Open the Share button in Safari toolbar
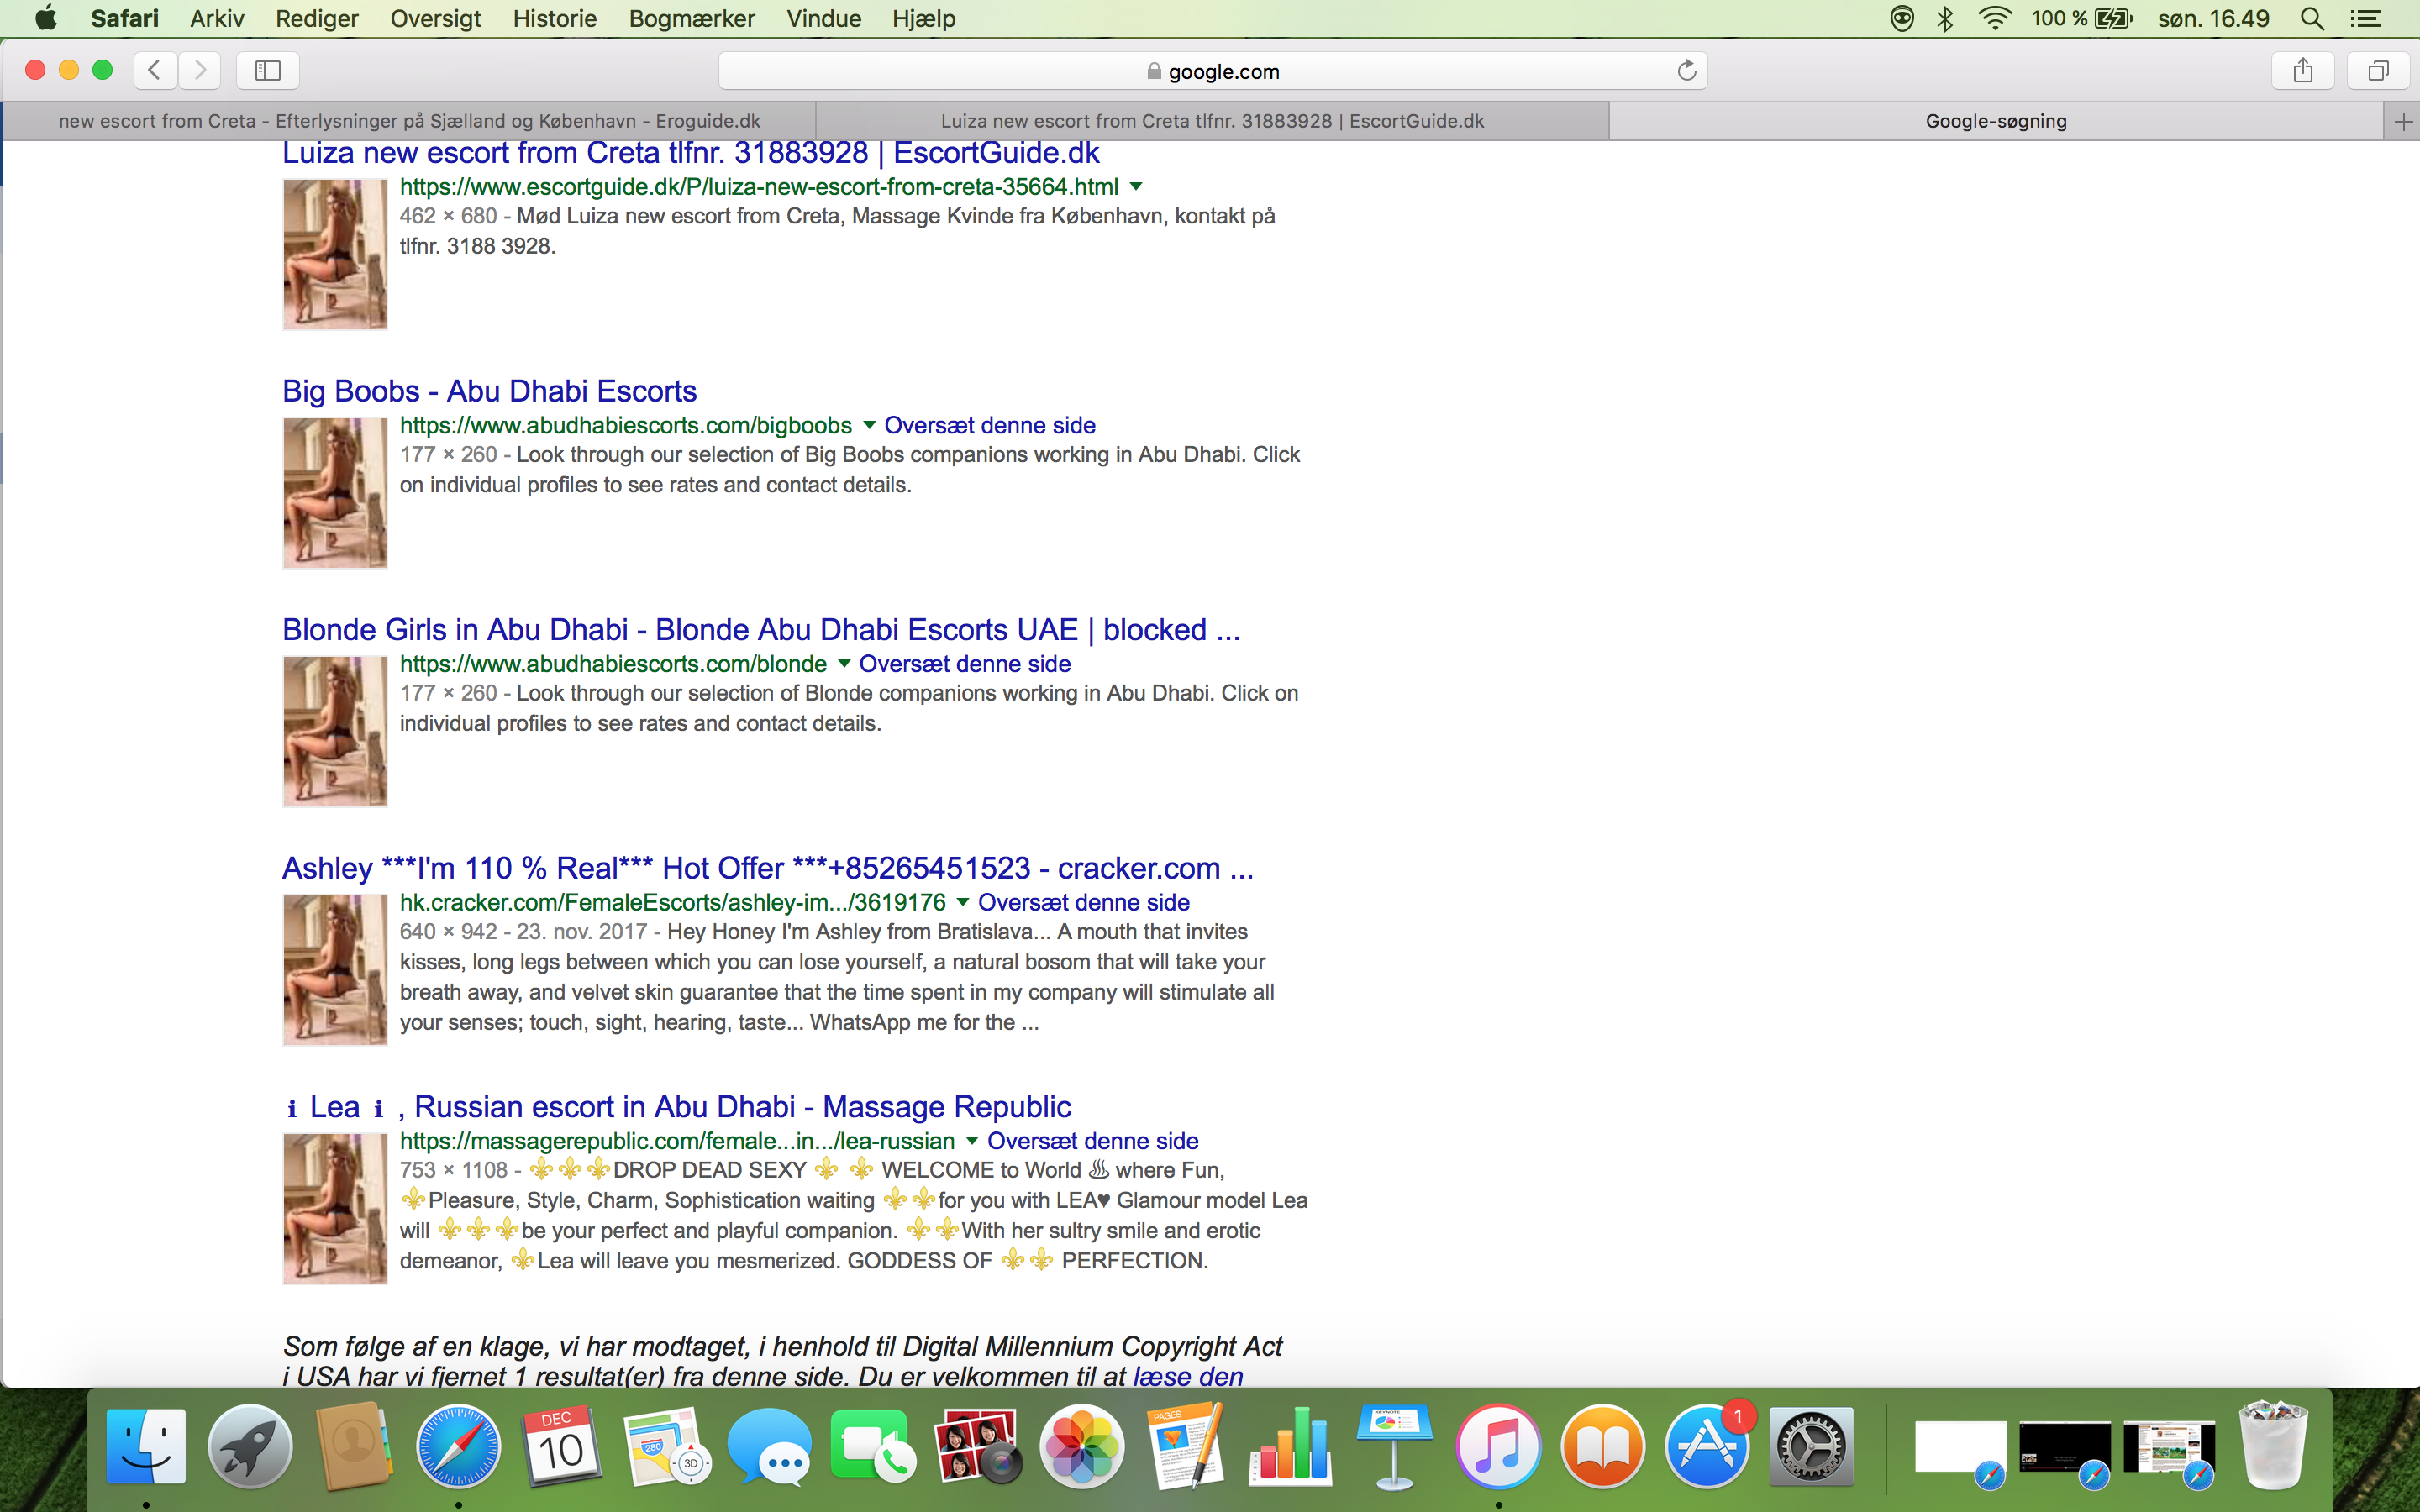The width and height of the screenshot is (2420, 1512). pyautogui.click(x=2303, y=70)
